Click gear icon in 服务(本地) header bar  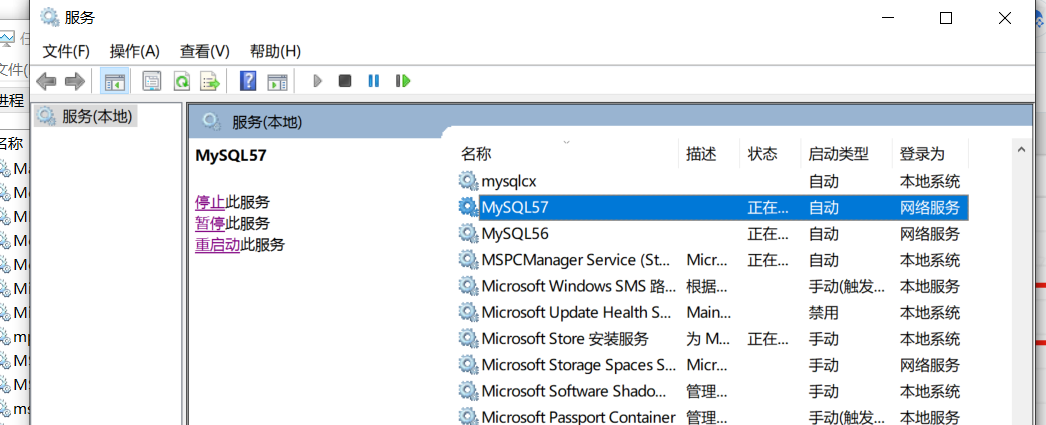coord(211,121)
